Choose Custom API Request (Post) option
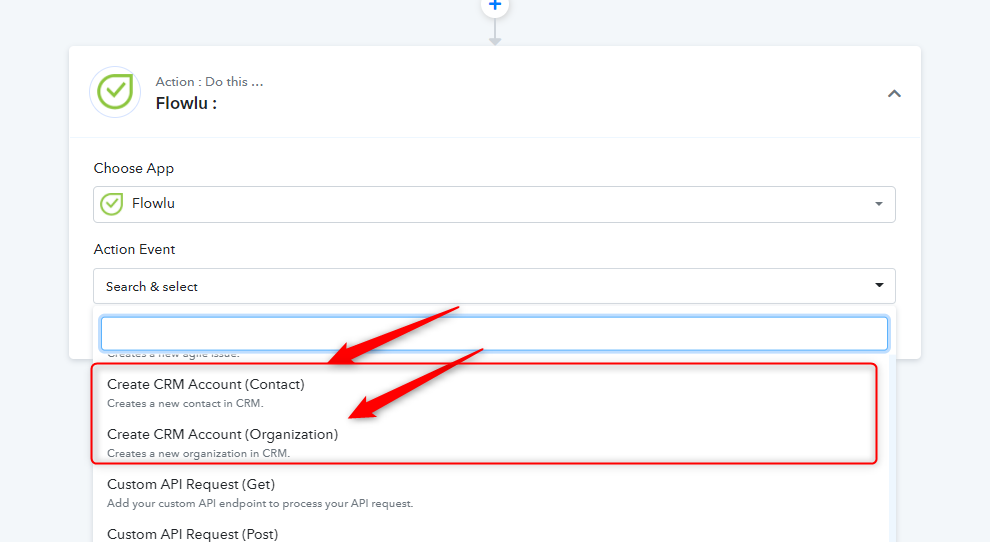Screen dimensions: 990x542 click(x=491, y=533)
